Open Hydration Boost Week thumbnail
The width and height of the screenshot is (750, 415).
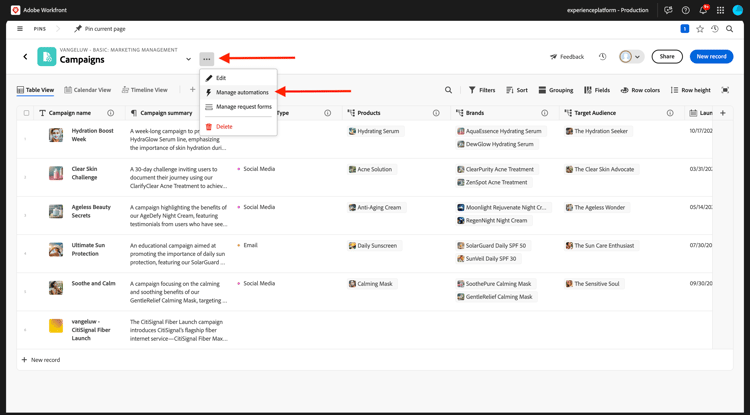tap(56, 135)
